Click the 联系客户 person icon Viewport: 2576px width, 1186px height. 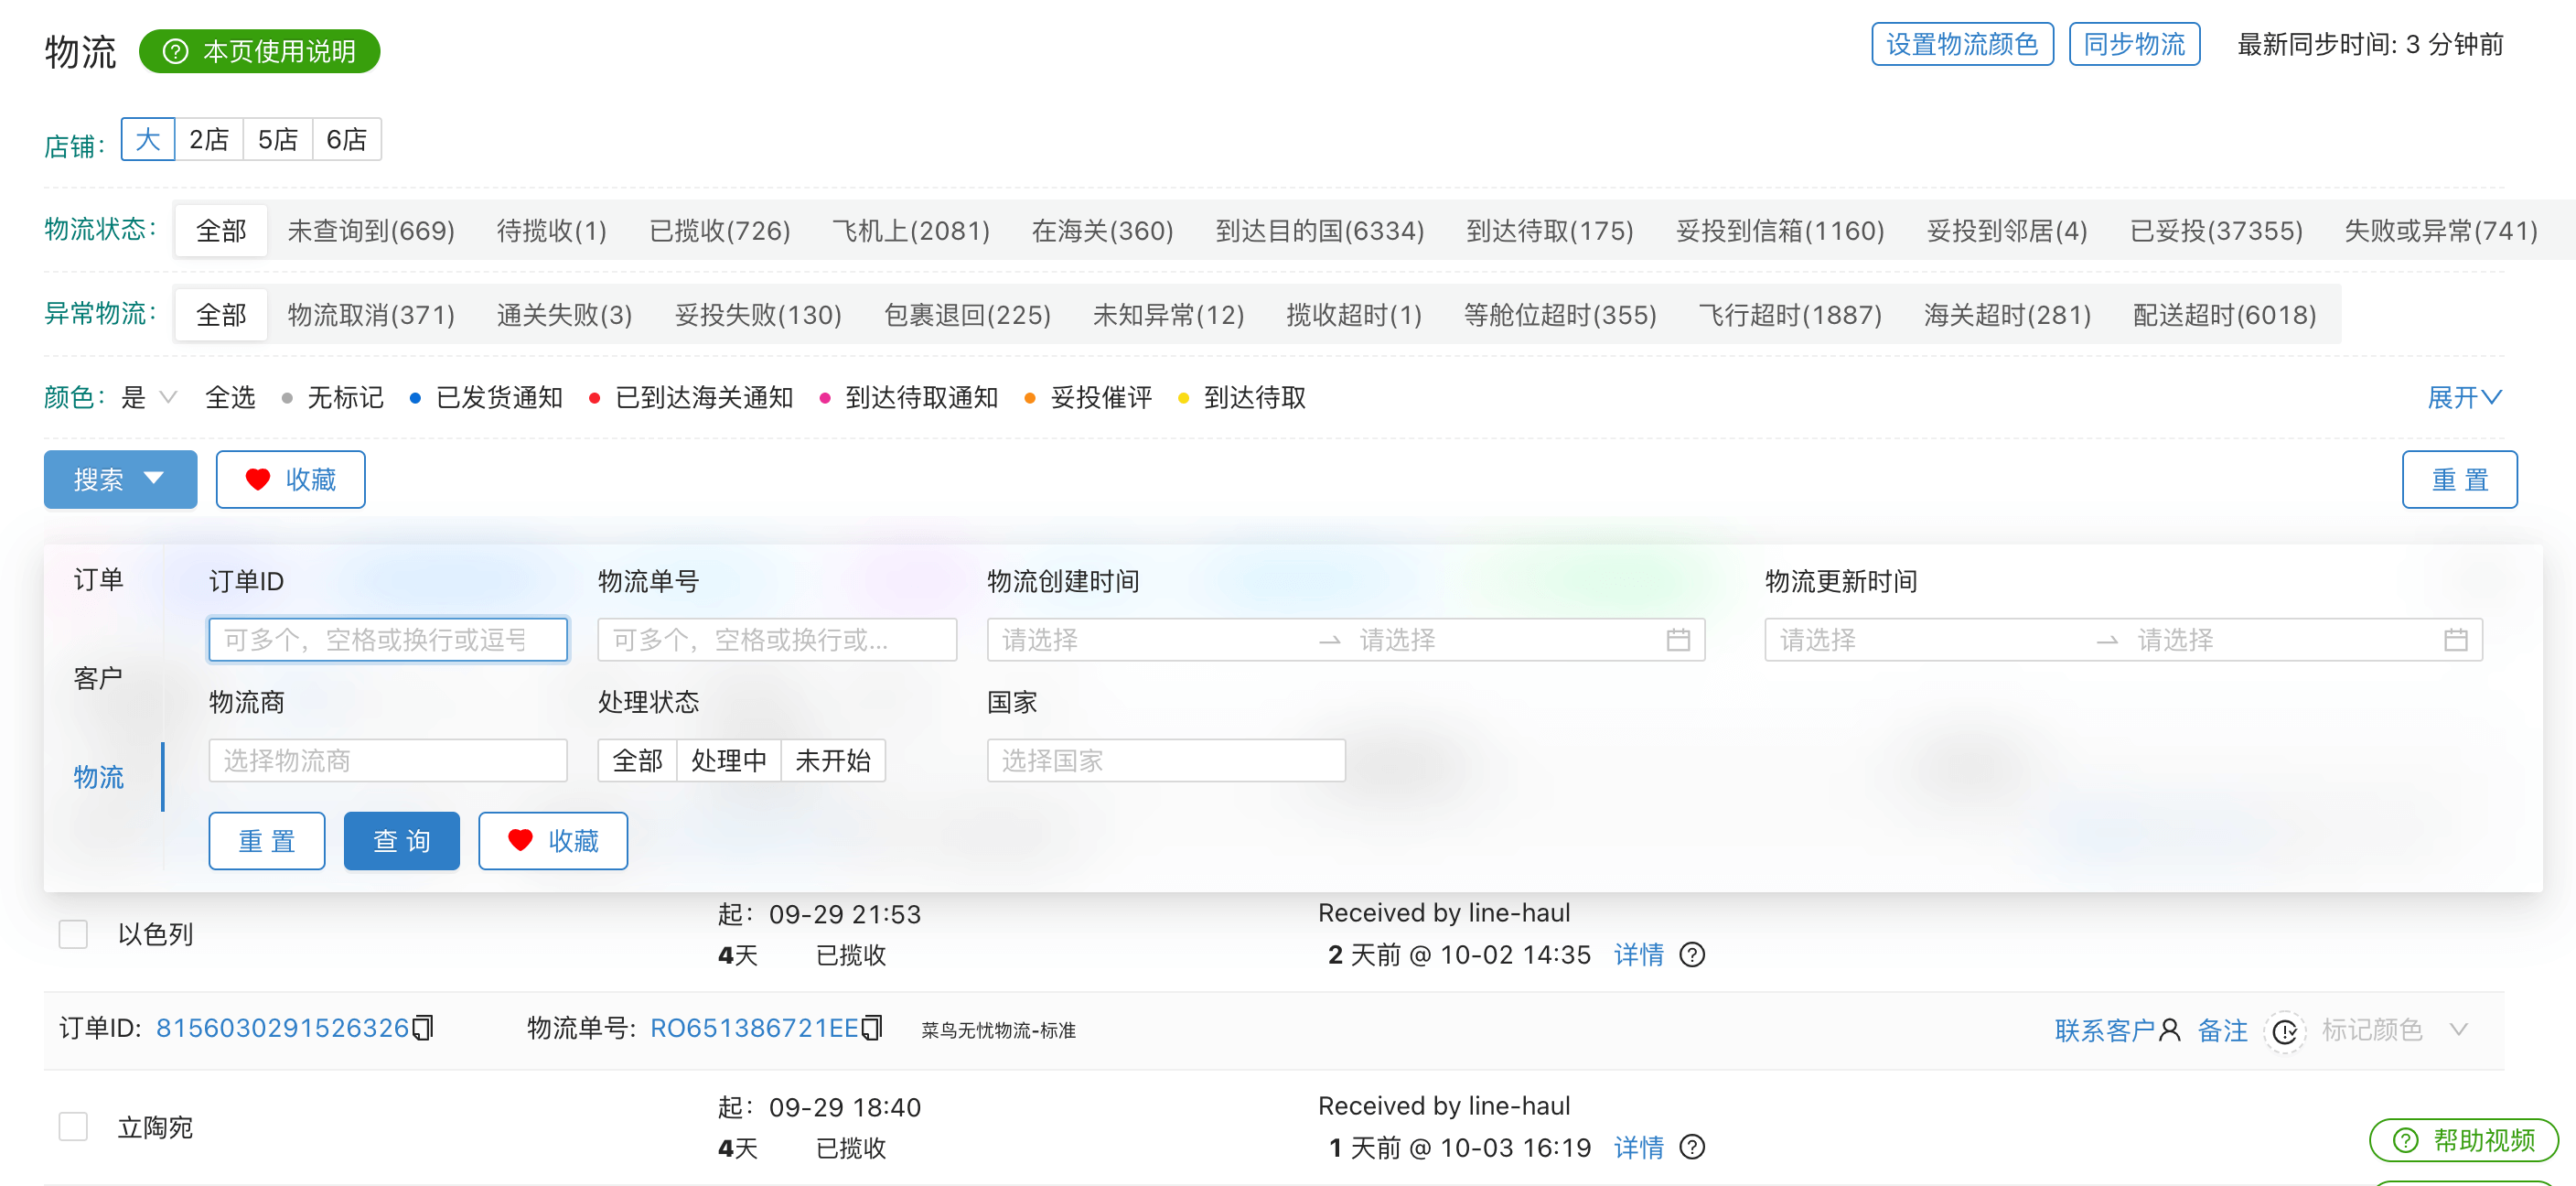pos(2169,1030)
